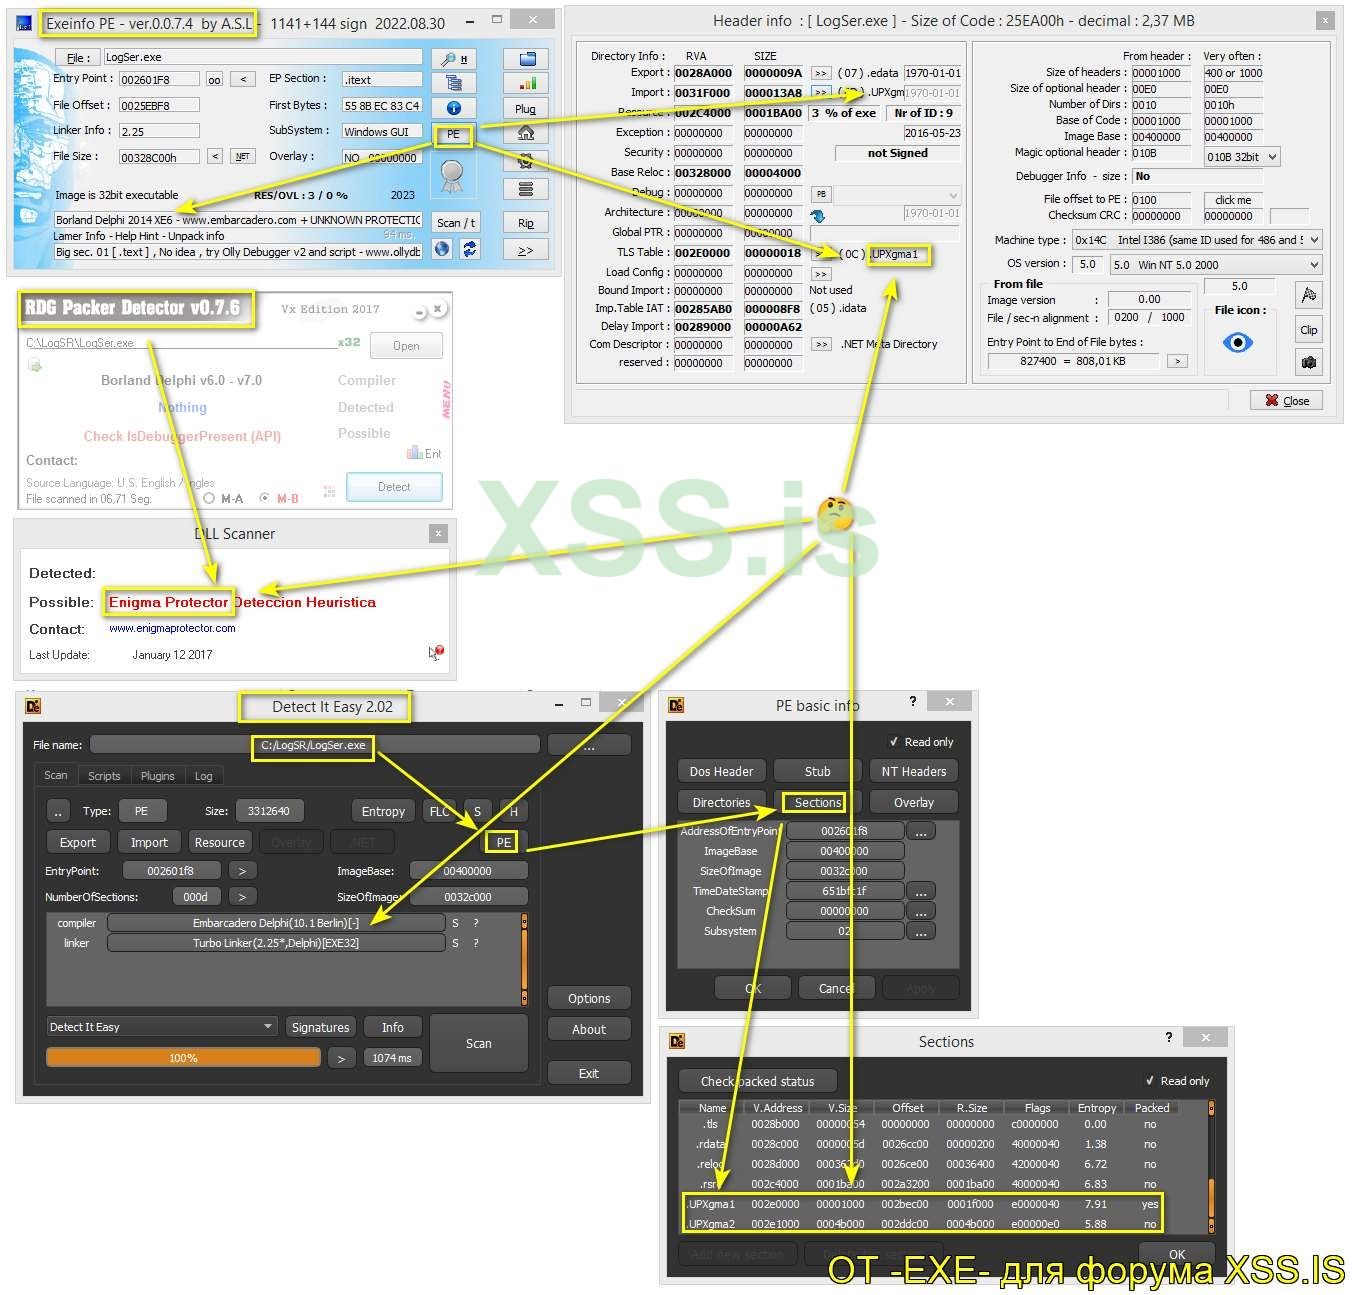Open the Machine type dropdown in Header info

click(1197, 240)
